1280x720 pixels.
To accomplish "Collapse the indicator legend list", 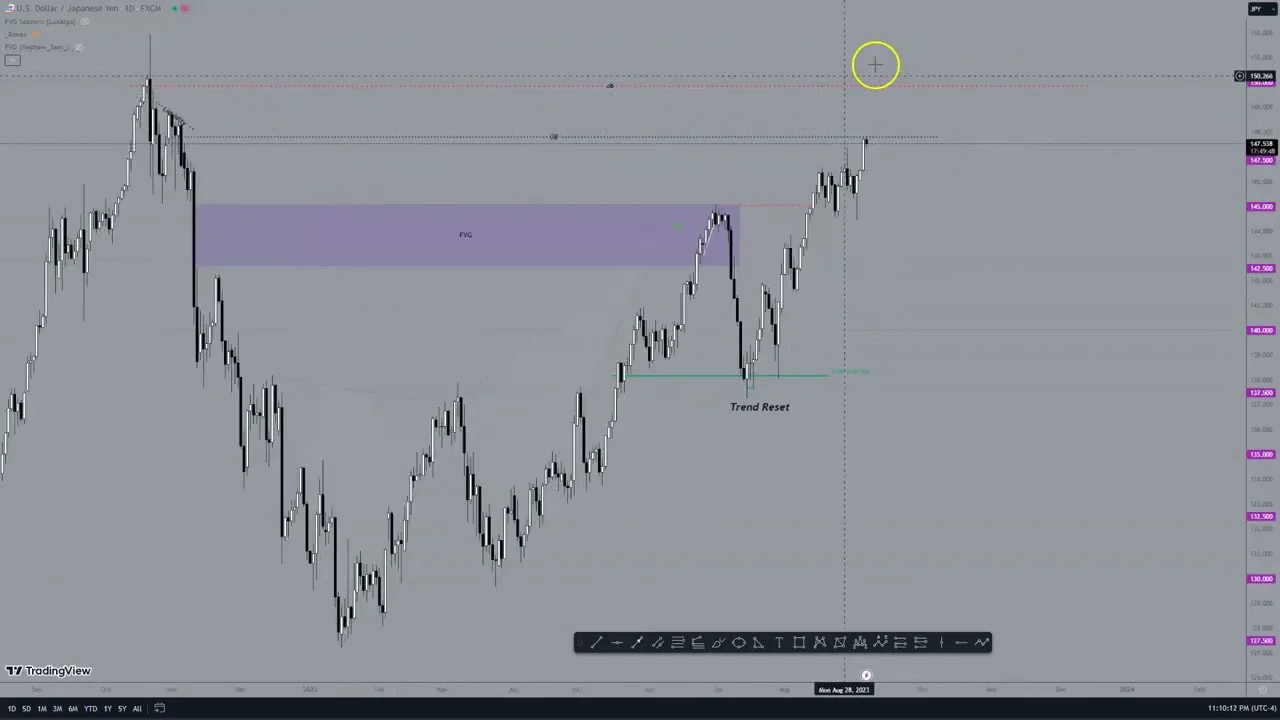I will point(13,60).
